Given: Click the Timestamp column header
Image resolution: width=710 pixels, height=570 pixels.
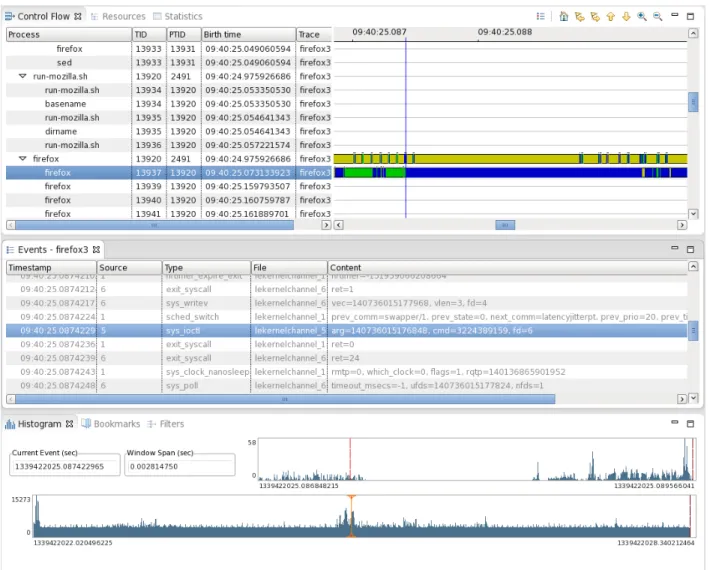Looking at the screenshot, I should 51,268.
